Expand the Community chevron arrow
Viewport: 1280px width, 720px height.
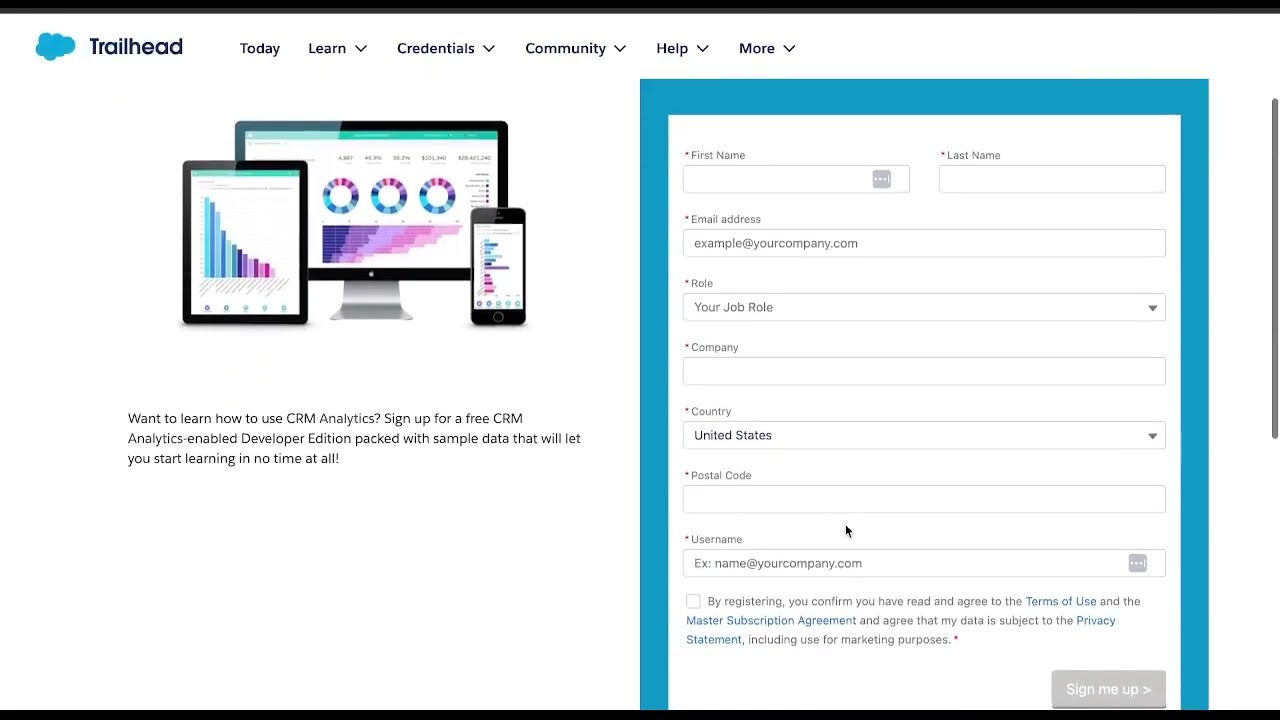tap(620, 48)
